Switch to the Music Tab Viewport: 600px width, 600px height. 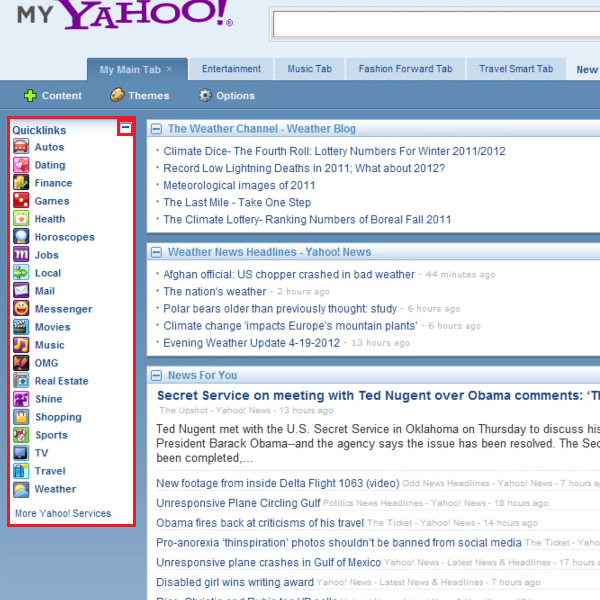(310, 69)
